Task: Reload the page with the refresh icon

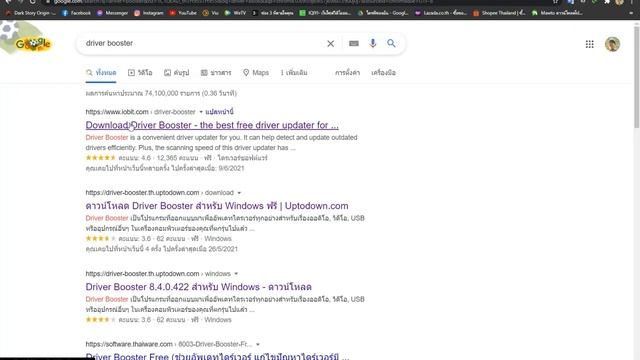Action: pos(33,2)
